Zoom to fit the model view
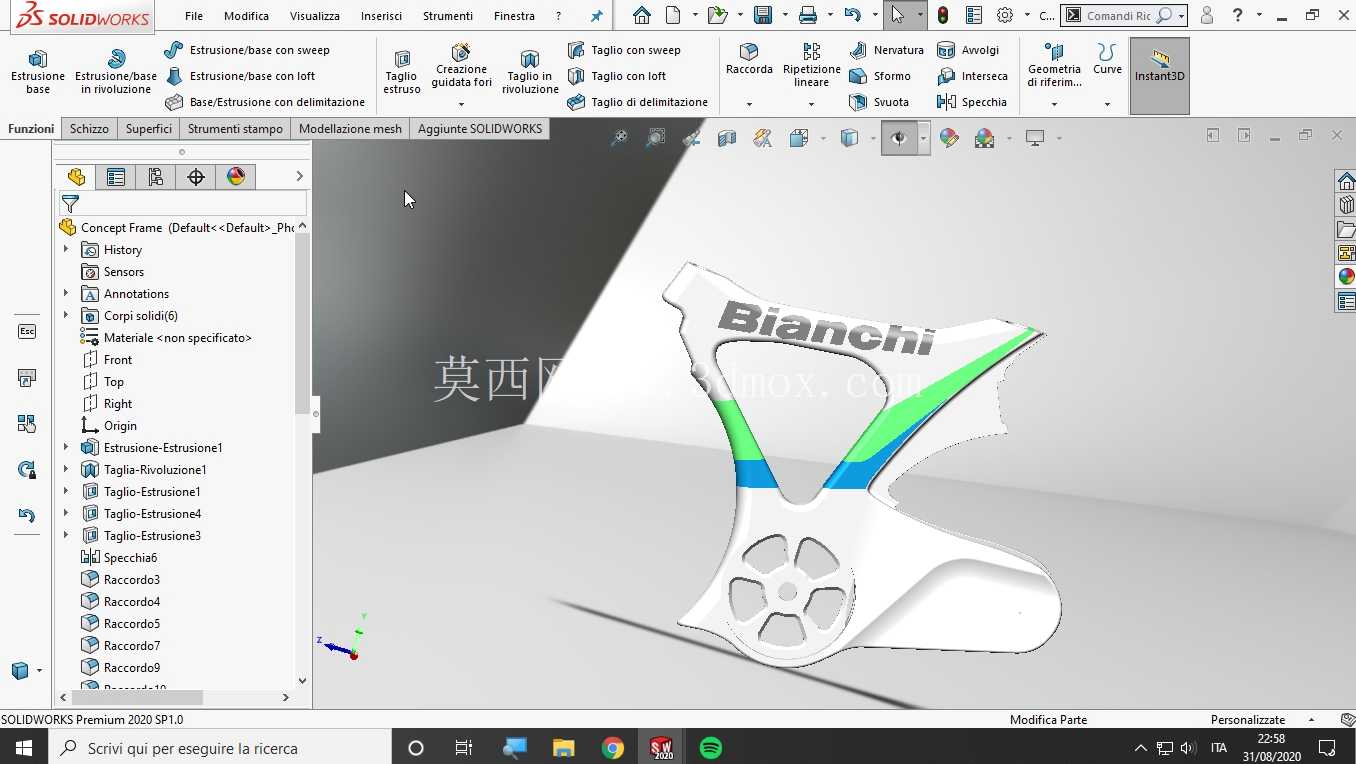This screenshot has width=1356, height=764. 620,138
